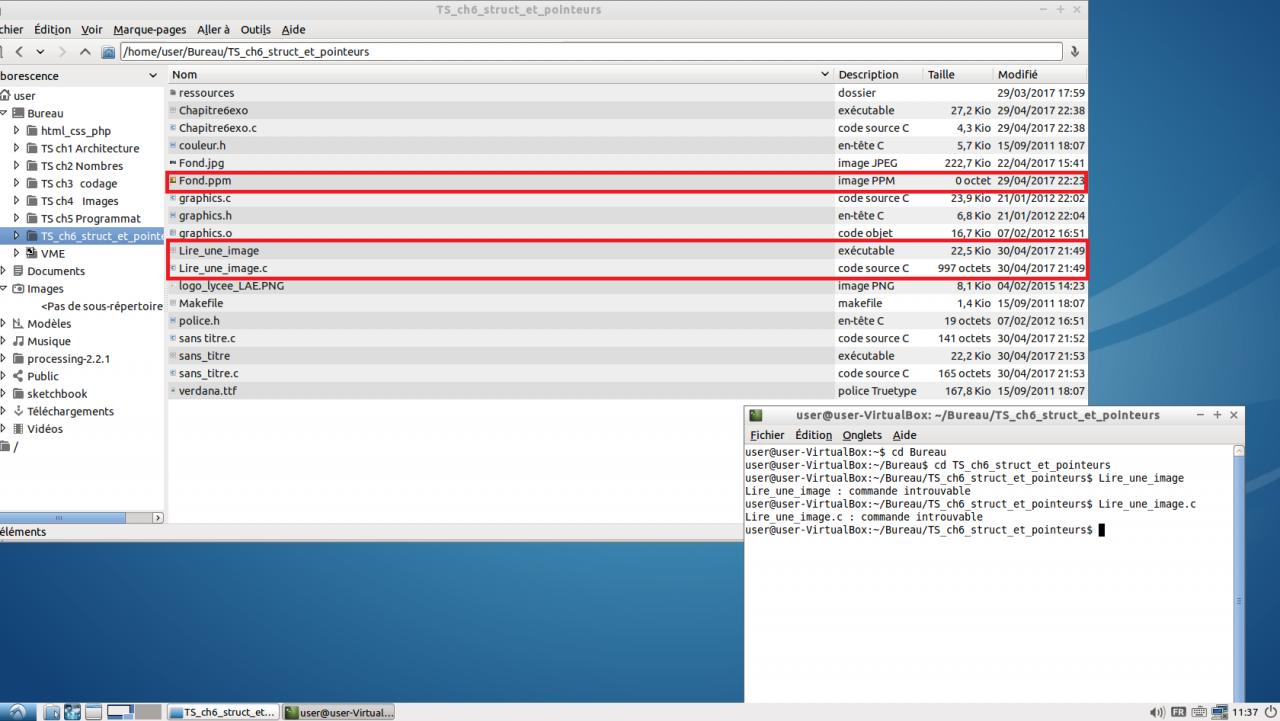Launch web browser from taskbar launcher
The width and height of the screenshot is (1280, 721).
pos(73,712)
